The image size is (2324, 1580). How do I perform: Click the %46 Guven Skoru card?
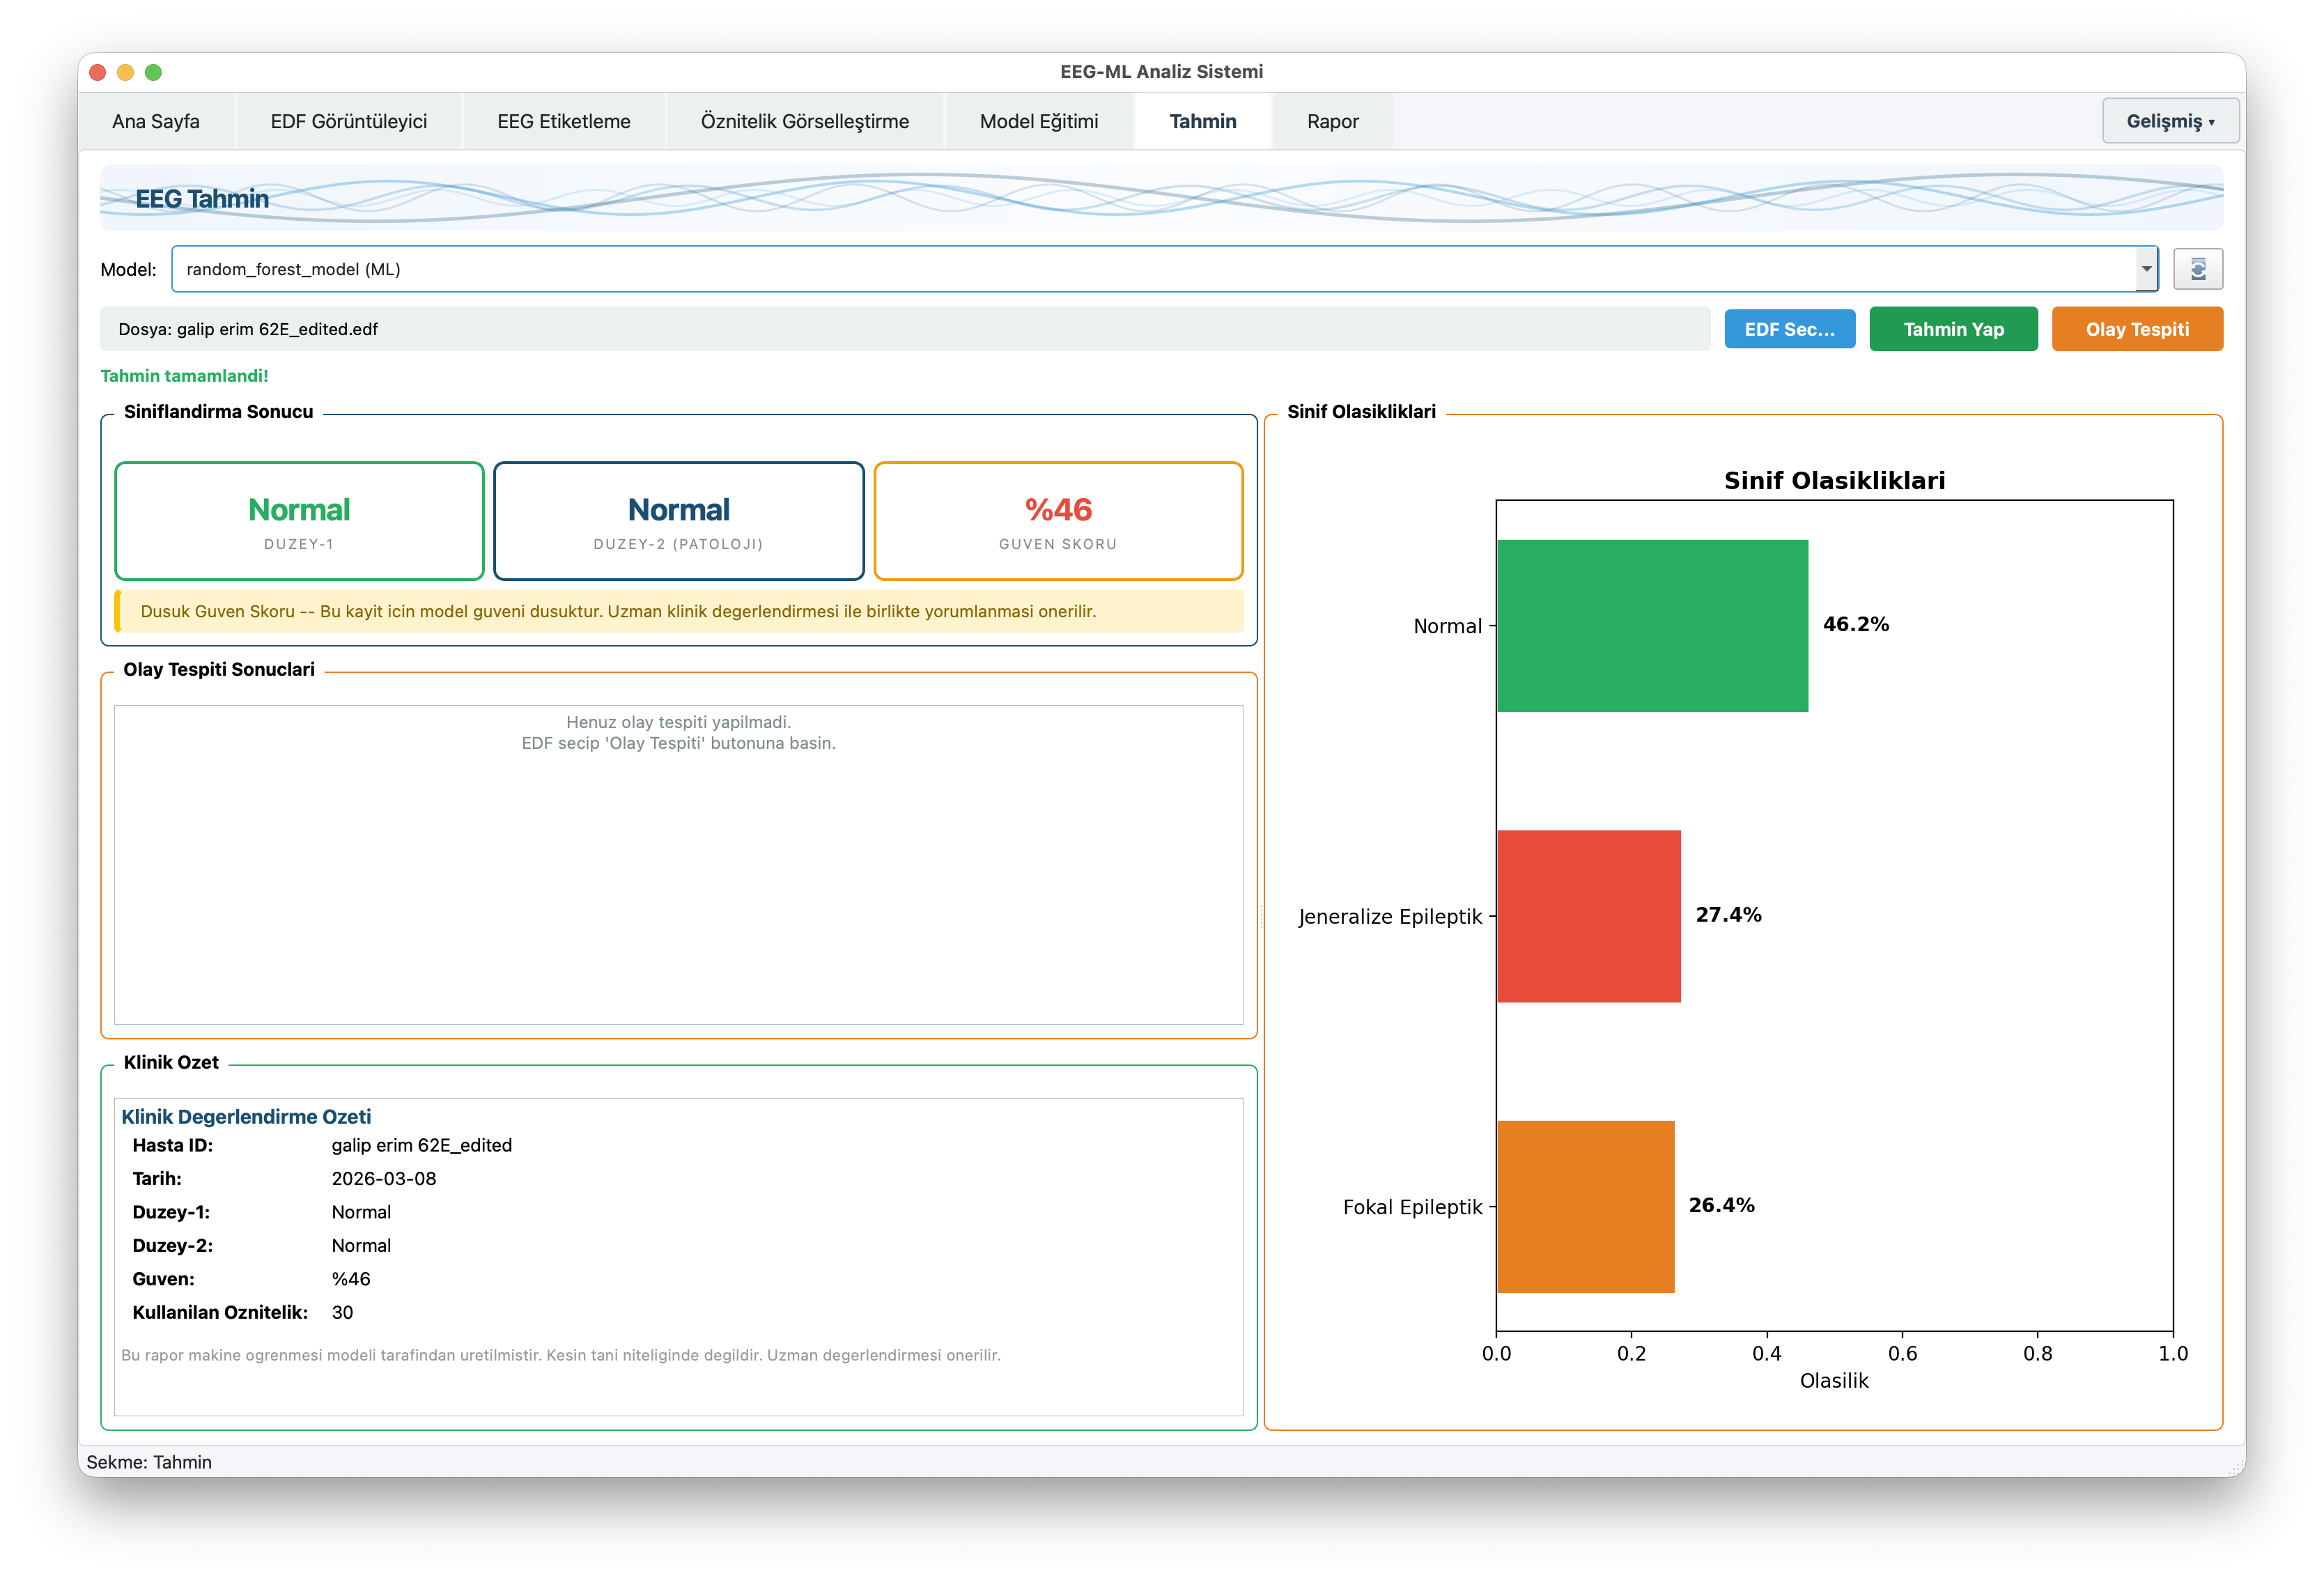point(1057,521)
